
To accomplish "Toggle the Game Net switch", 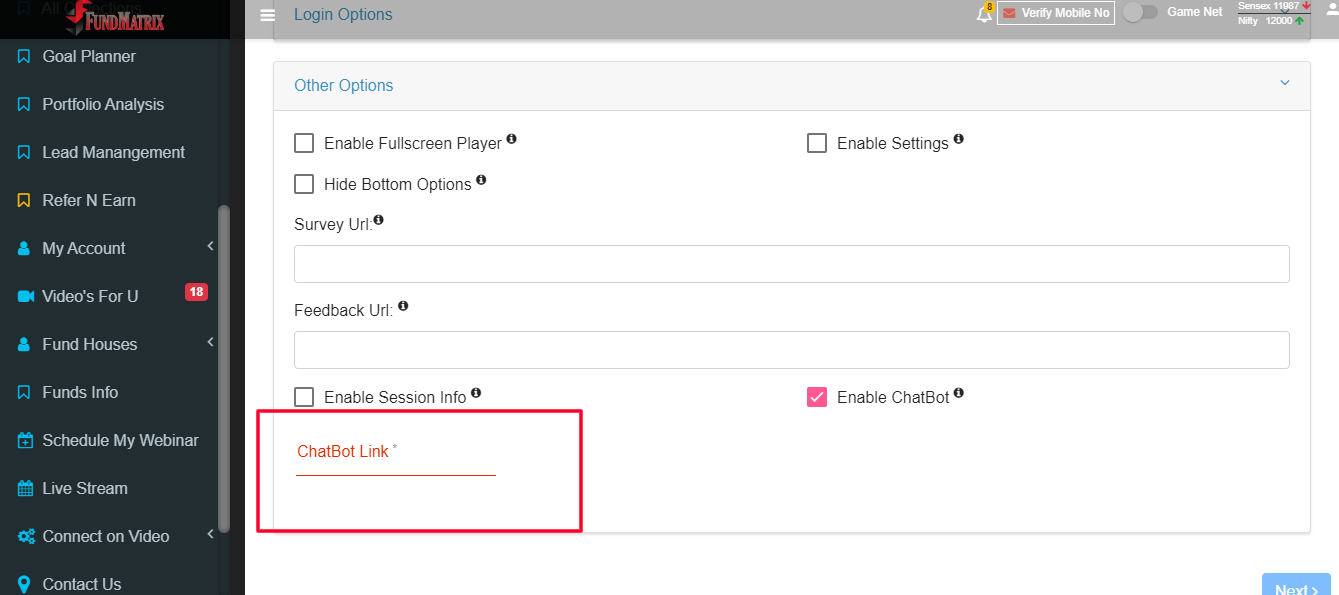I will tap(1140, 12).
